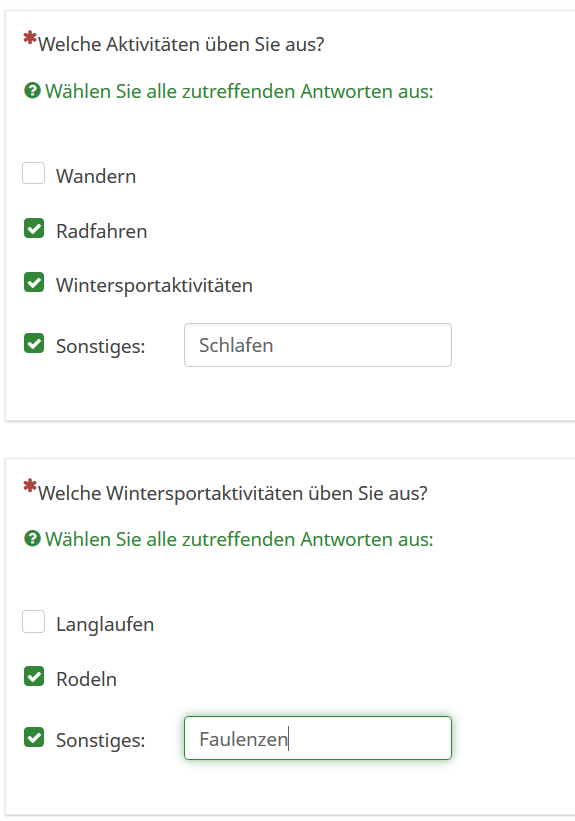The height and width of the screenshot is (821, 575).
Task: Click the help icon under the Wintersportaktivitäten question
Action: click(32, 539)
